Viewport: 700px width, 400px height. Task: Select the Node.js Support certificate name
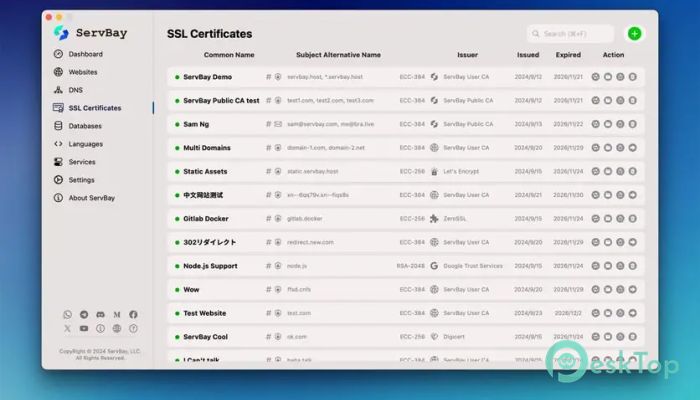[210, 266]
